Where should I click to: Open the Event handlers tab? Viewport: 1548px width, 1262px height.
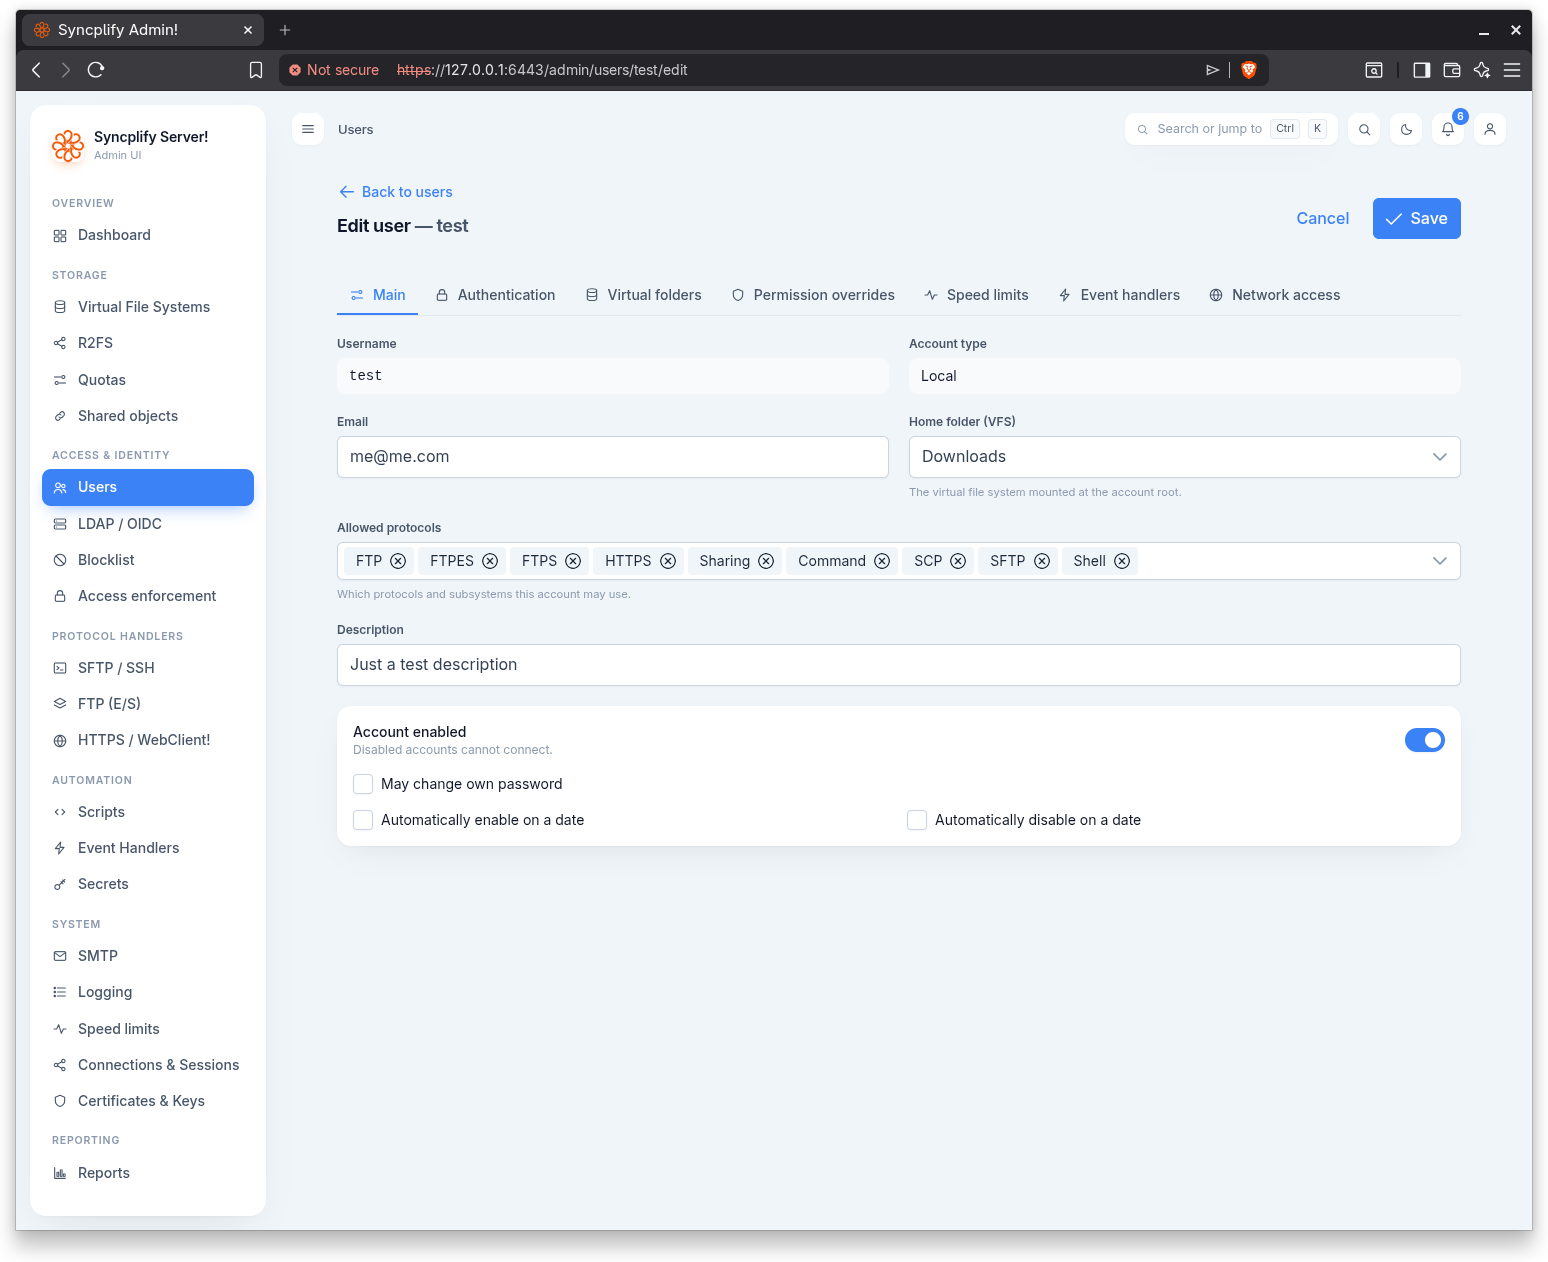click(1119, 295)
